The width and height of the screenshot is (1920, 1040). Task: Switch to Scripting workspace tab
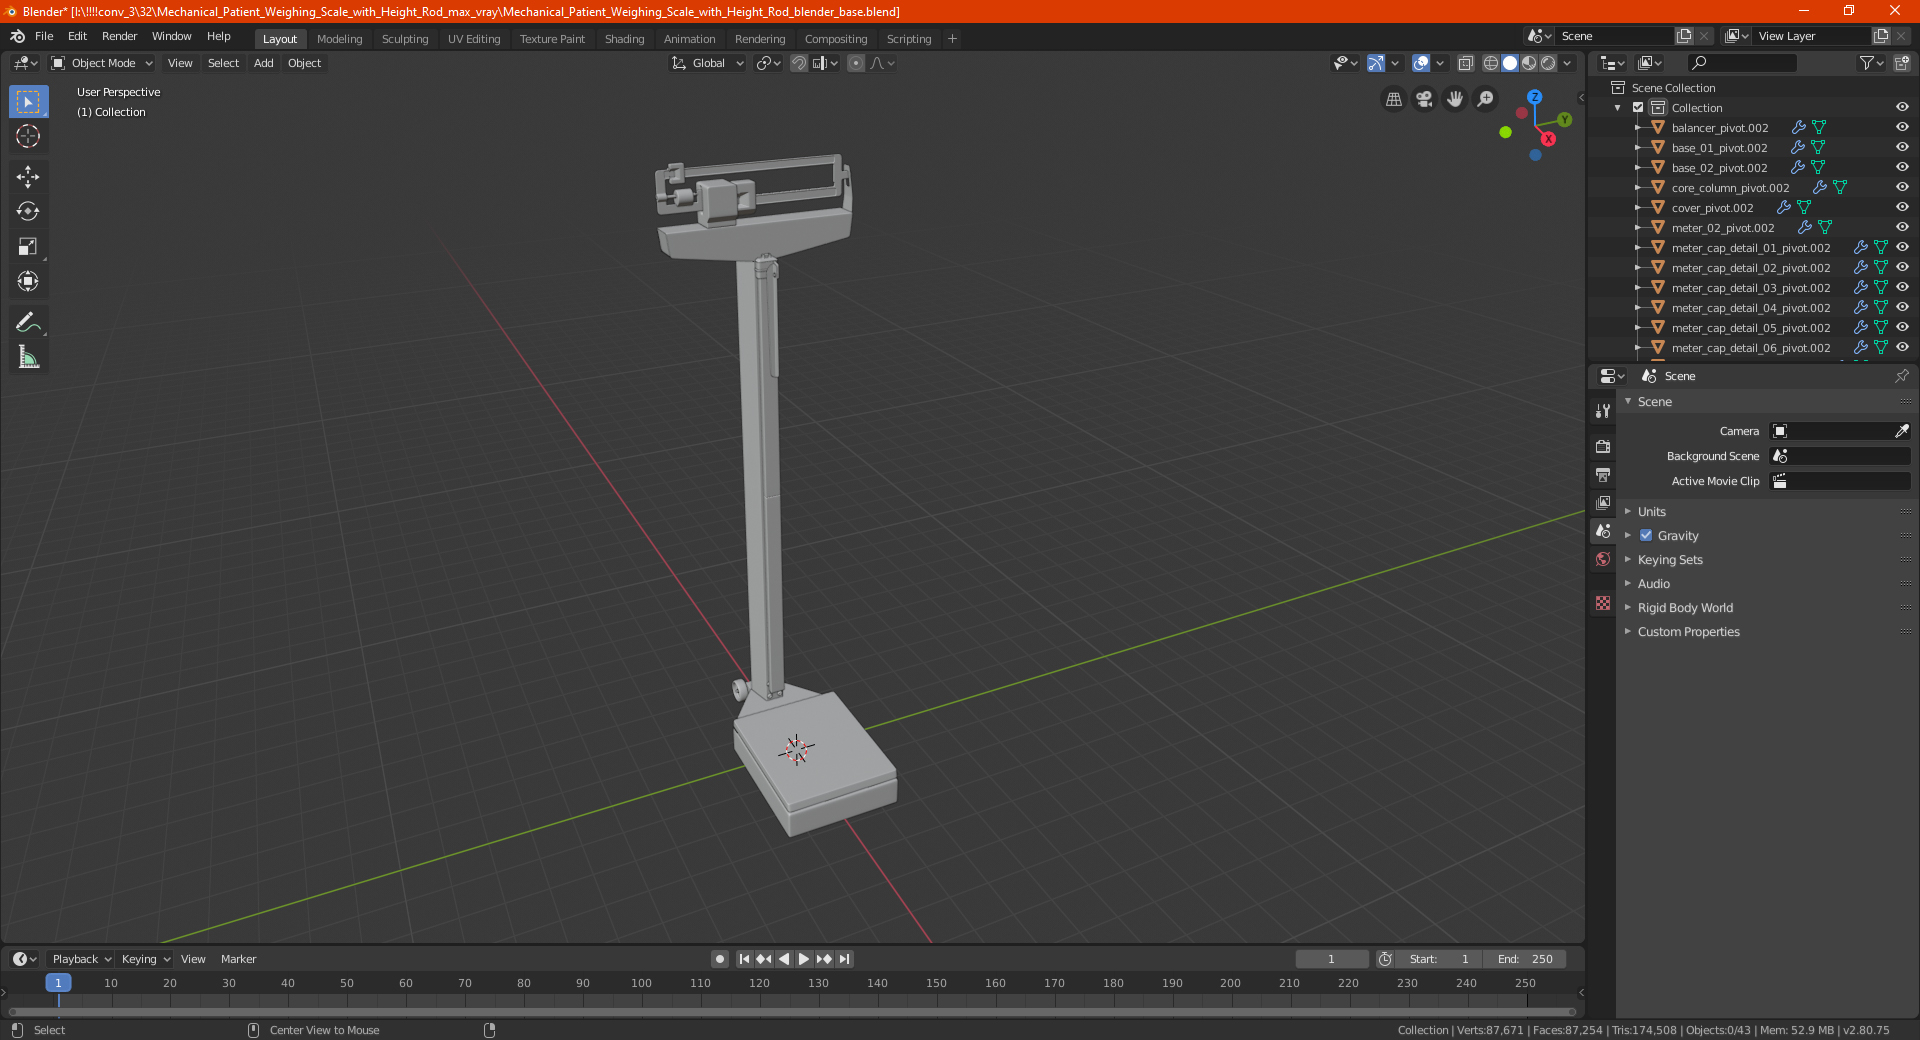click(908, 39)
